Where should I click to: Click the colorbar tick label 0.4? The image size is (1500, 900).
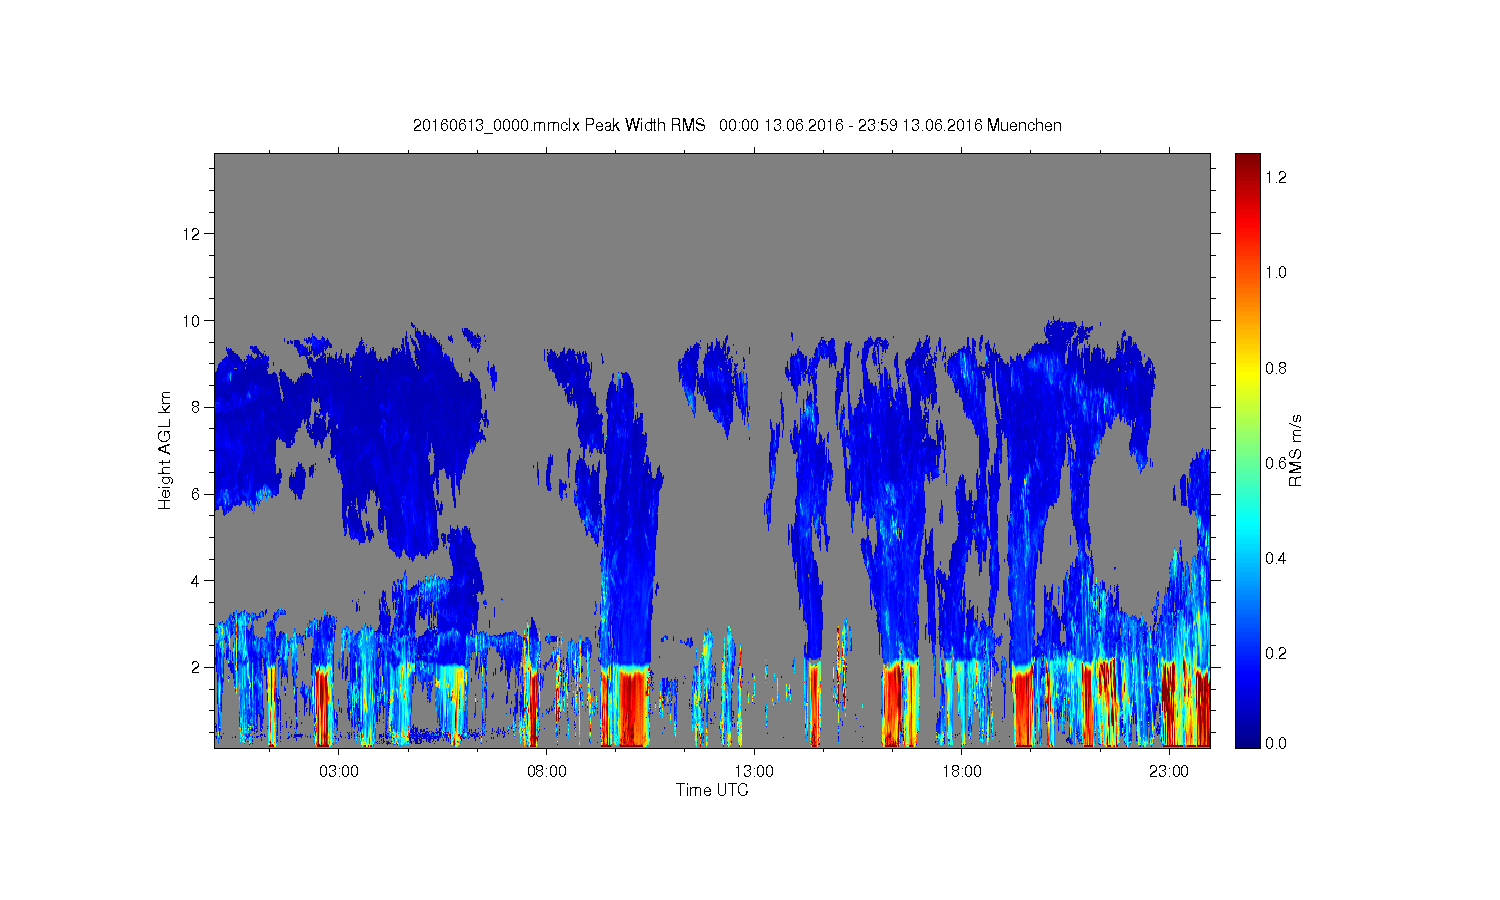tap(1275, 558)
